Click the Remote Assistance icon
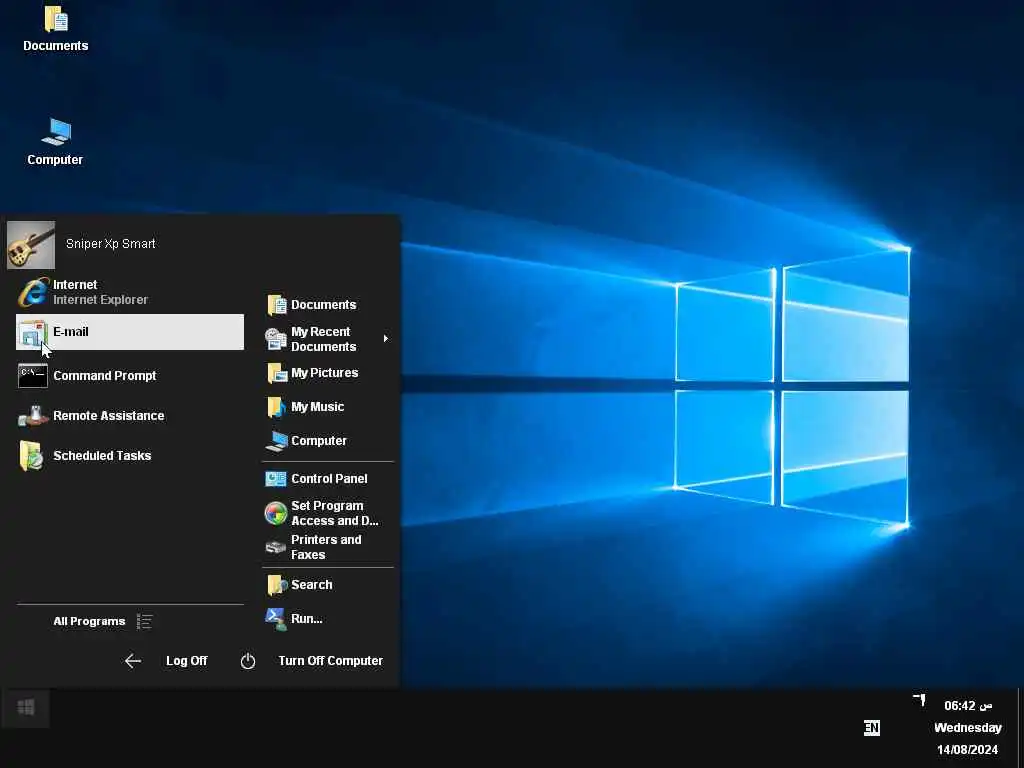Viewport: 1024px width, 768px height. coord(33,415)
